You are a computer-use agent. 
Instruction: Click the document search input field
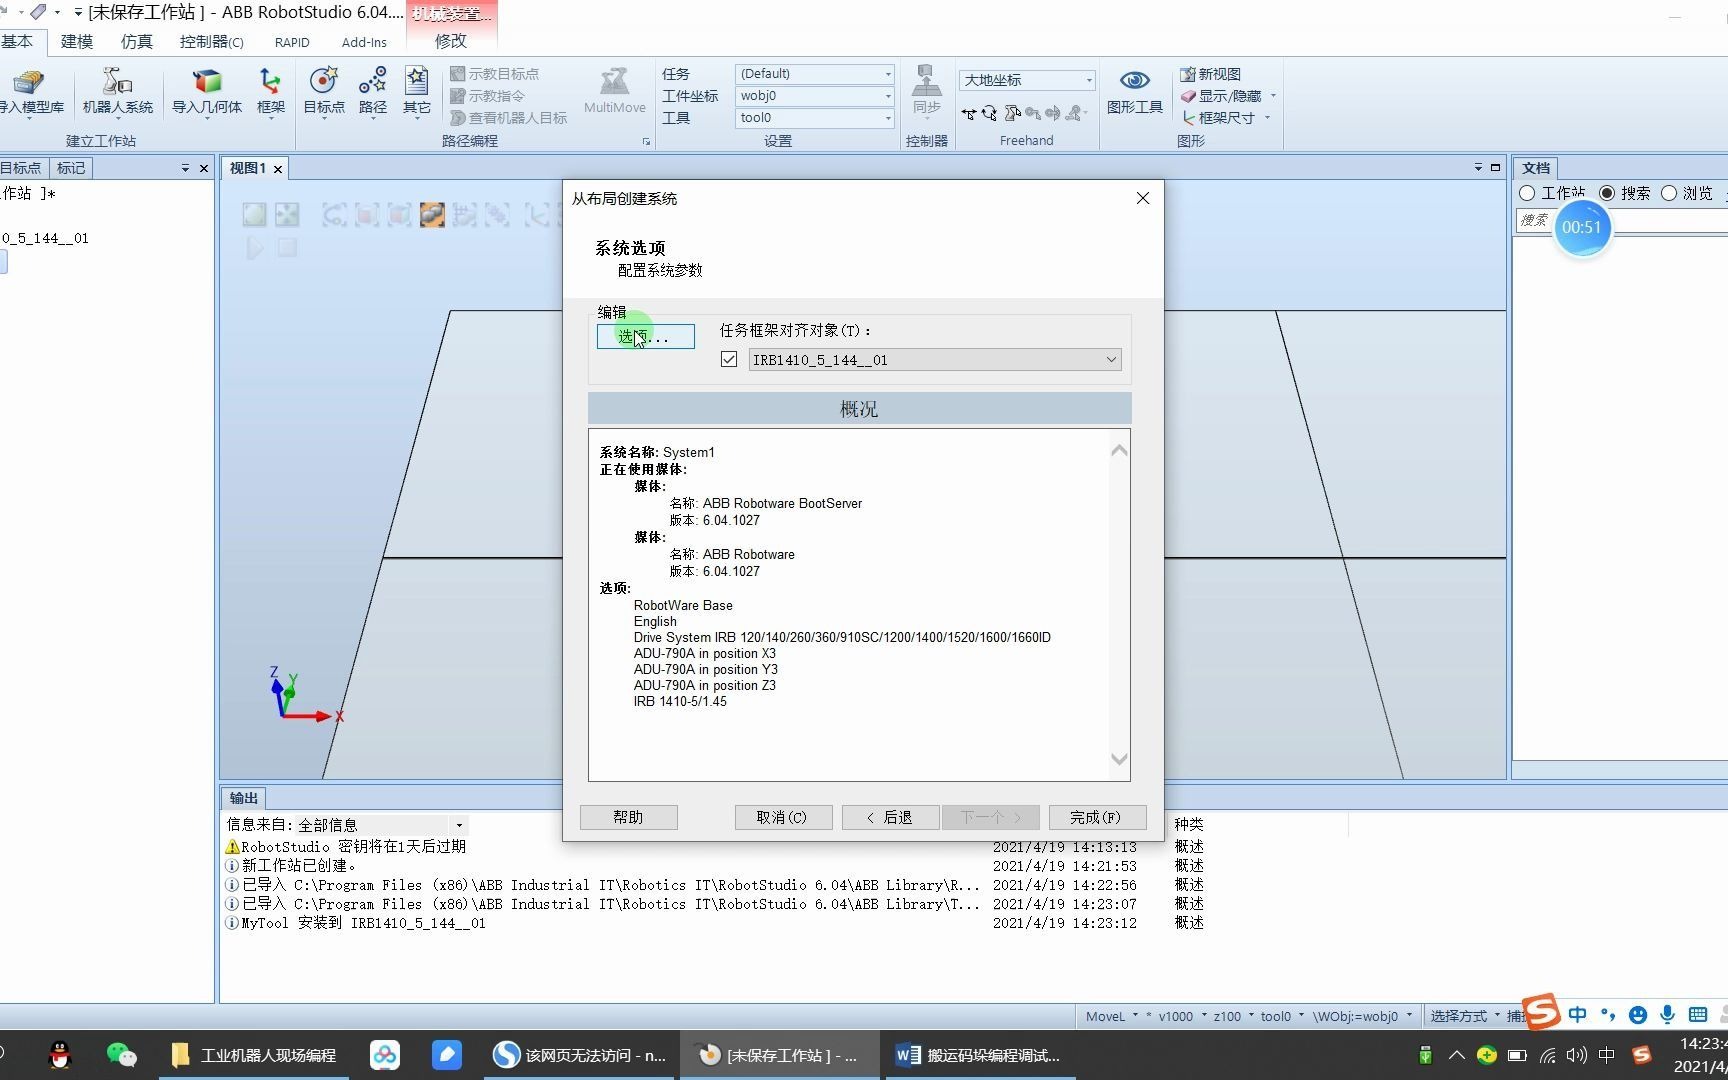point(1620,220)
